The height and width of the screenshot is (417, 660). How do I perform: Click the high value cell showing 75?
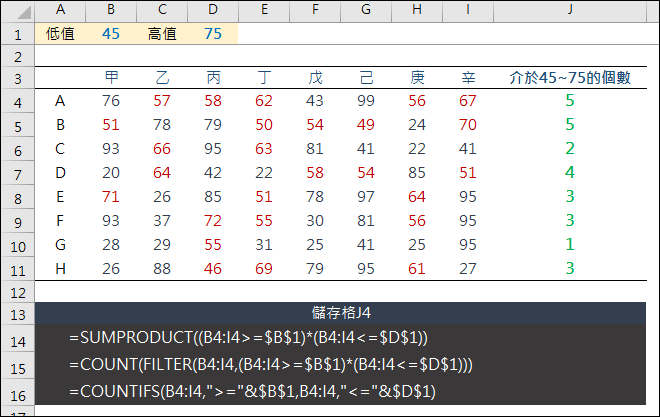click(x=213, y=34)
